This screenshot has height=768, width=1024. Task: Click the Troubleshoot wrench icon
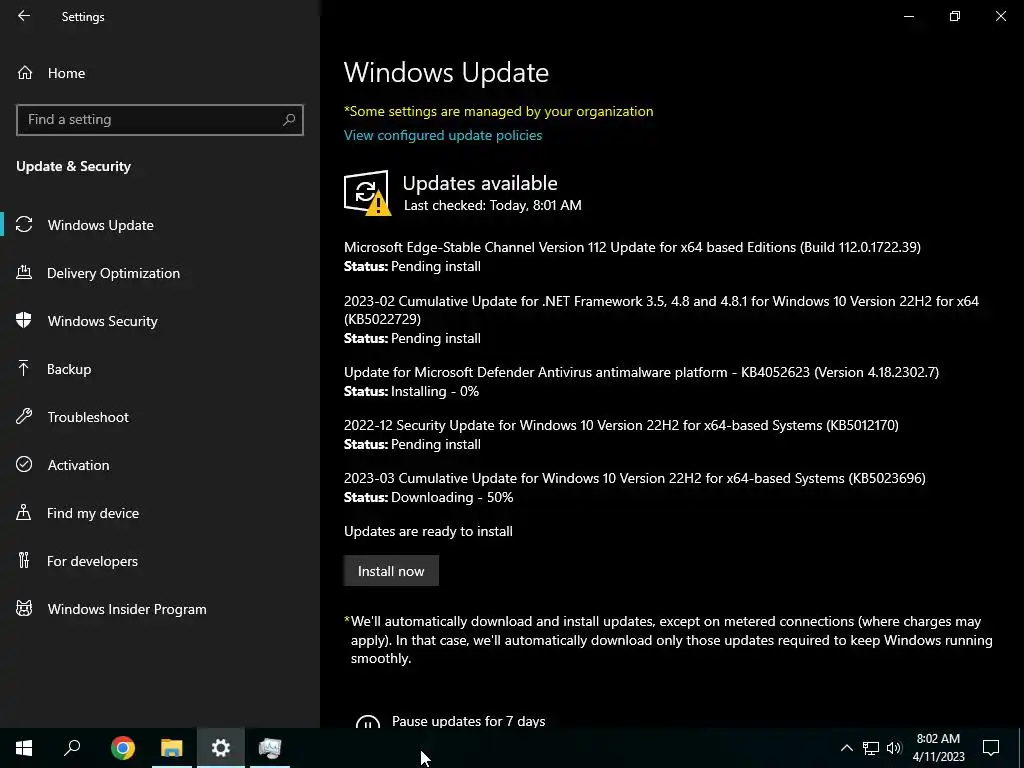tap(24, 417)
